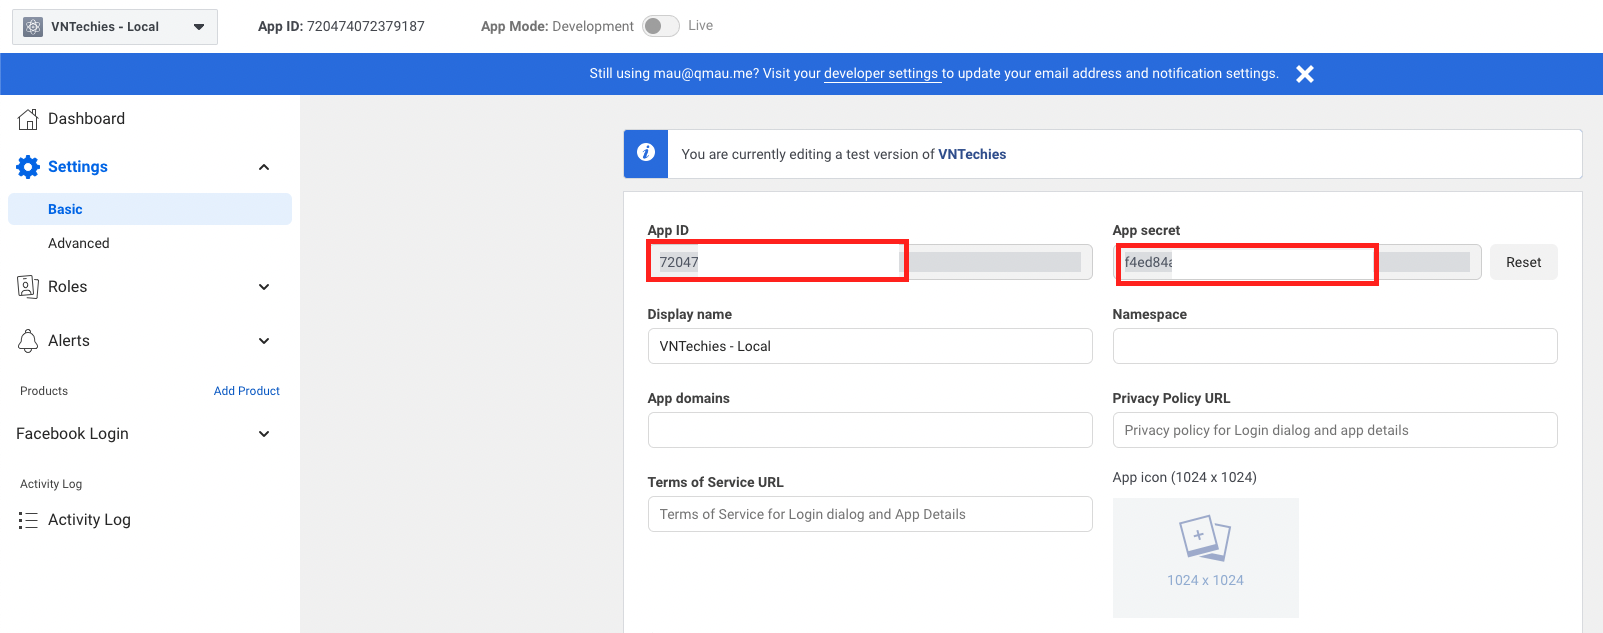Click the VNTechies app atom icon
1603x633 pixels.
click(x=33, y=27)
